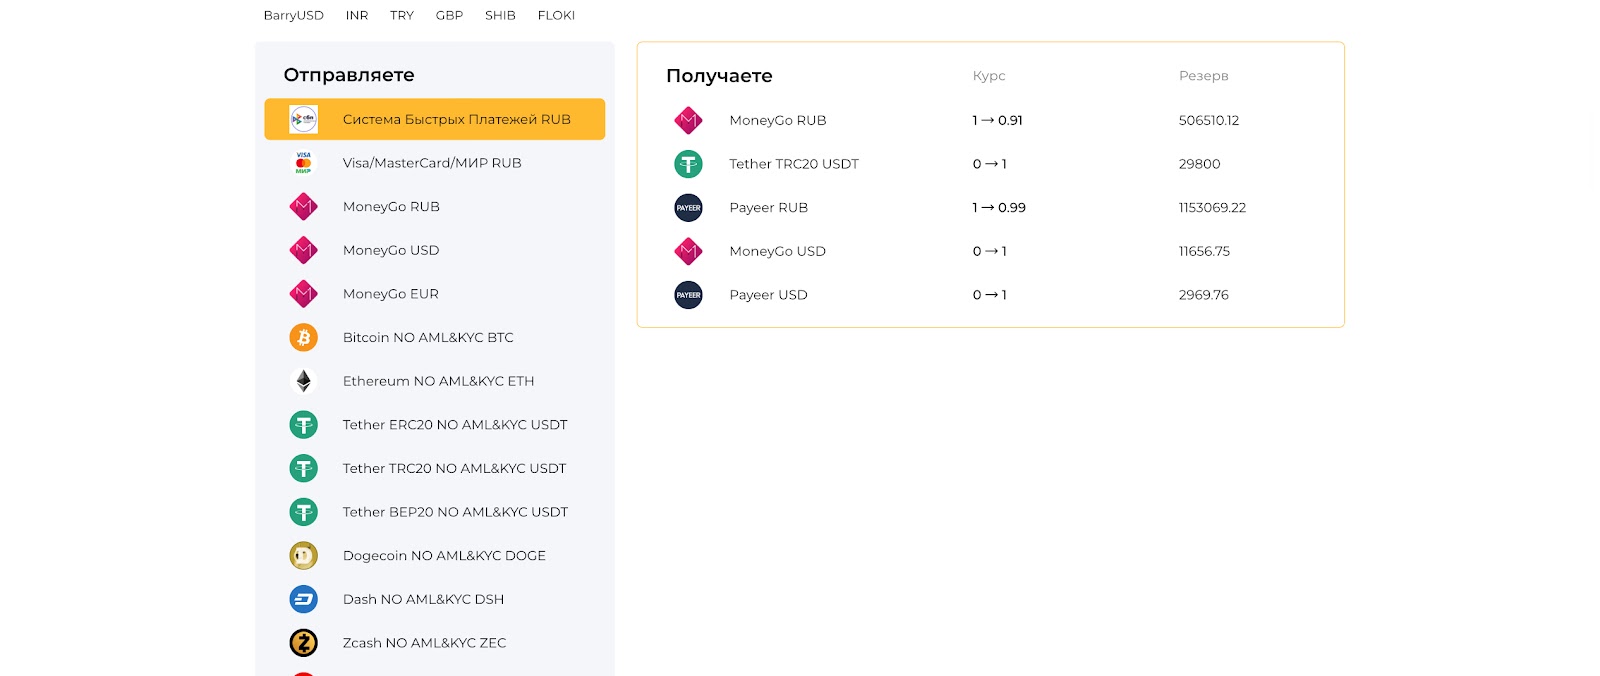Click the MoneyGo RUB reserve 506510.12

pos(1209,120)
